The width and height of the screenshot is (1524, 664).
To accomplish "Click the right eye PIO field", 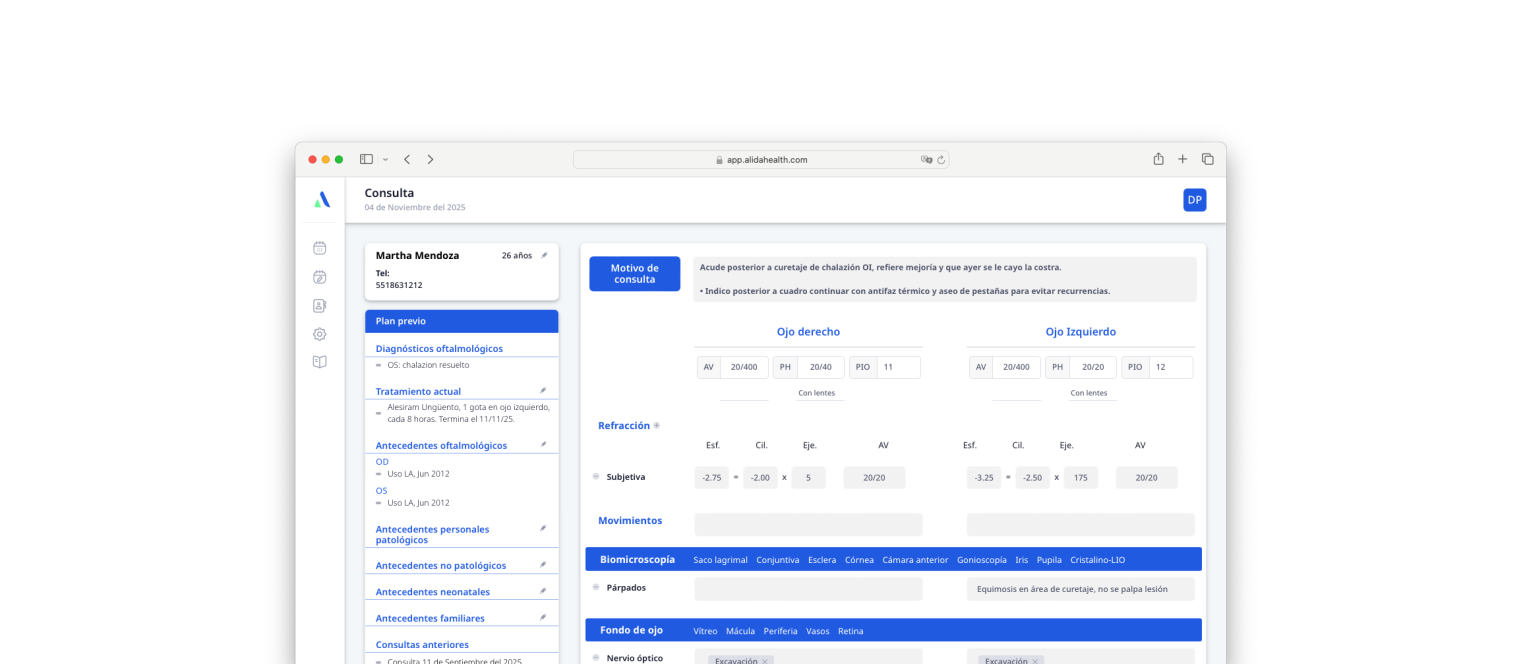I will click(898, 367).
